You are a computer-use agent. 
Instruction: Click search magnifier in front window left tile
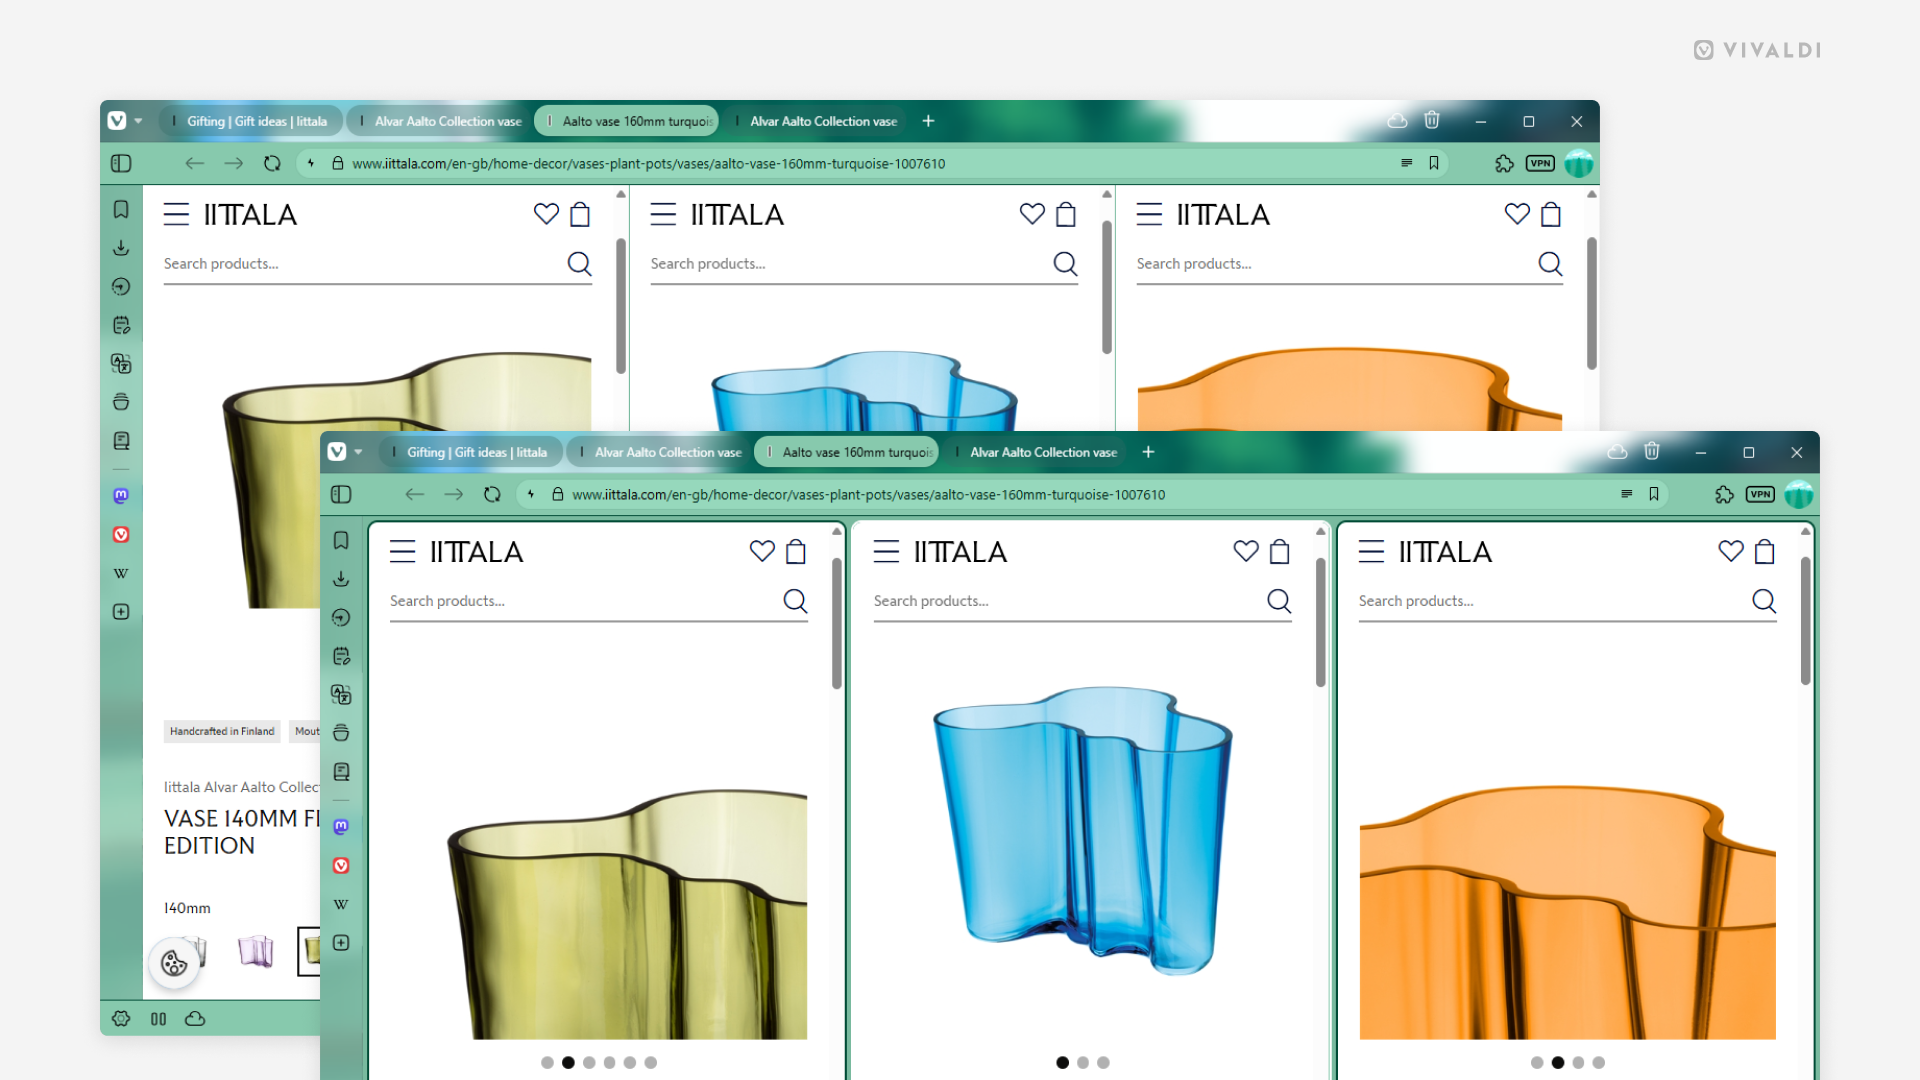(x=795, y=600)
